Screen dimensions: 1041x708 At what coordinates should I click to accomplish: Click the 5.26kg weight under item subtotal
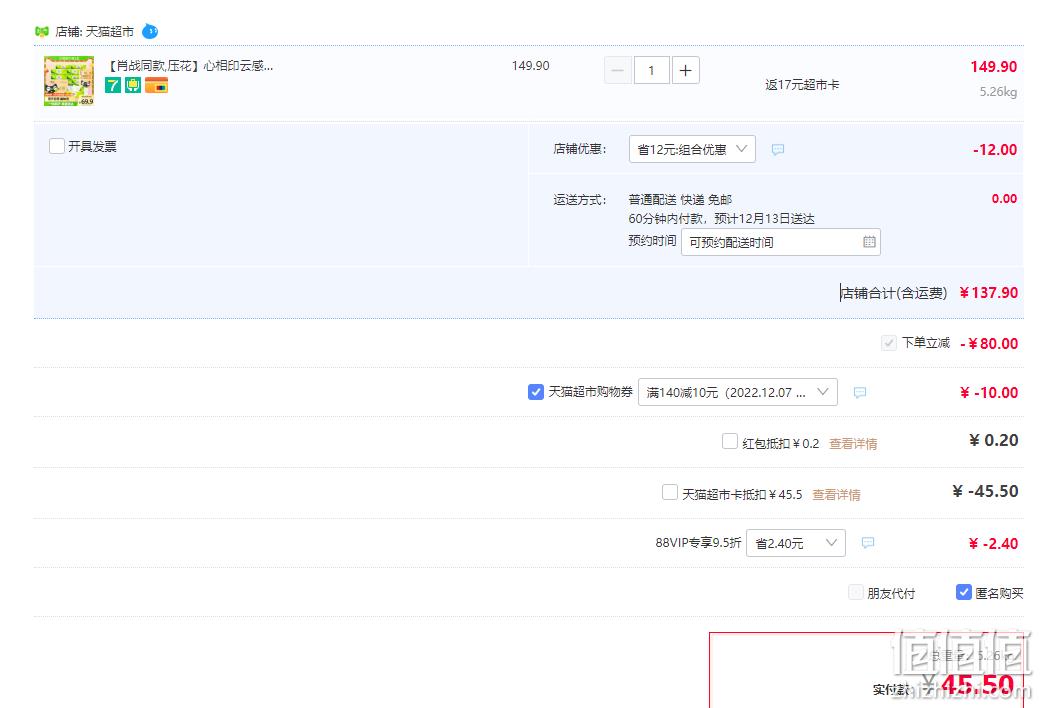coord(999,92)
